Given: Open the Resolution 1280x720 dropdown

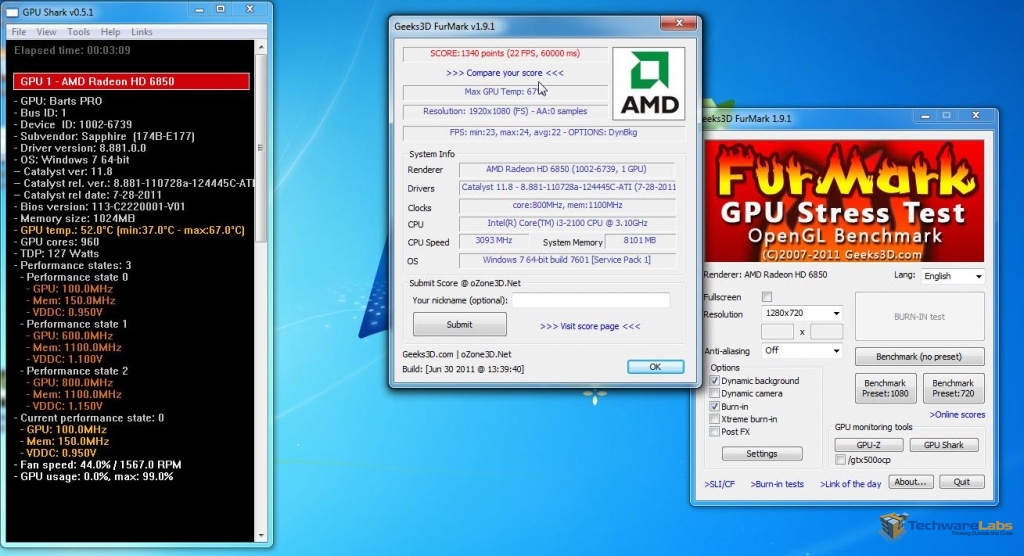Looking at the screenshot, I should pos(802,313).
